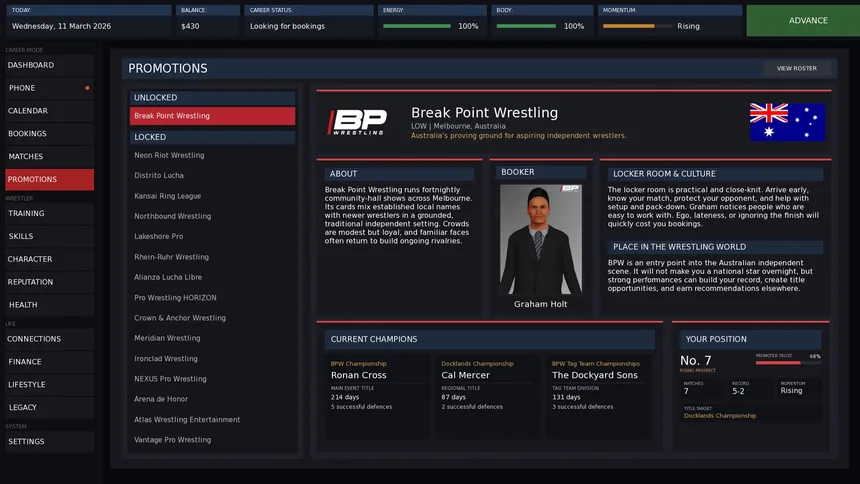Select Vantage Pro Wrestling promotion
This screenshot has height=484, width=860.
pos(212,440)
